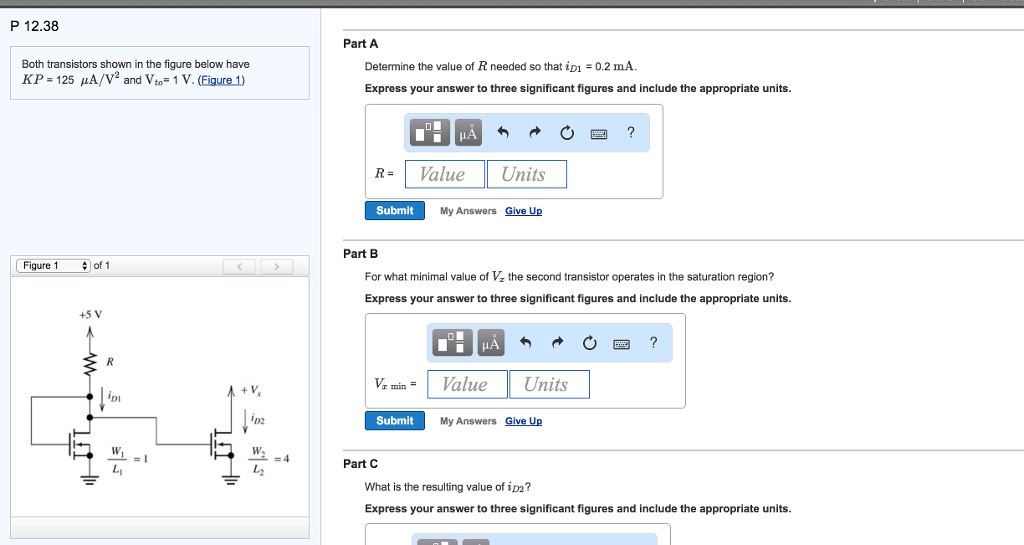Submit the Part A answer
The height and width of the screenshot is (545, 1024).
click(394, 211)
